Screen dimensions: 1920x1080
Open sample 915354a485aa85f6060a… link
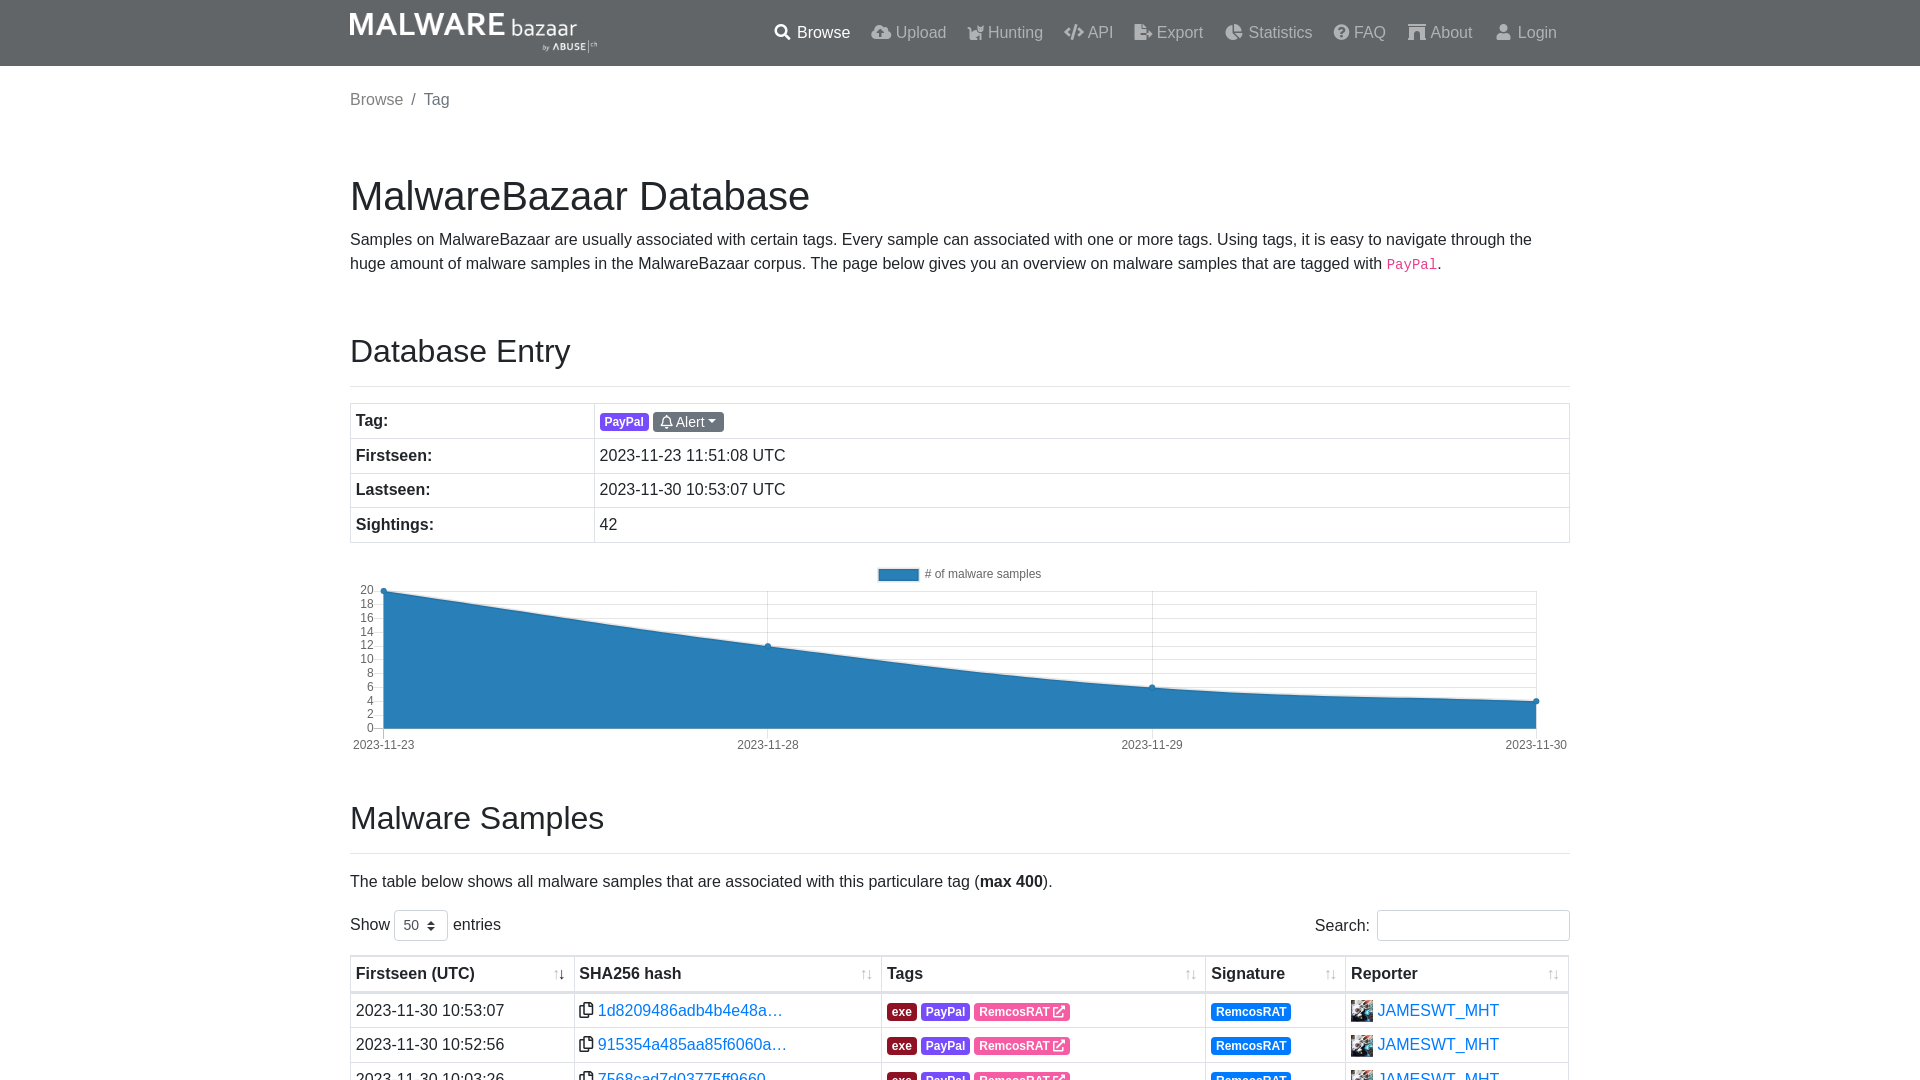pos(692,1045)
